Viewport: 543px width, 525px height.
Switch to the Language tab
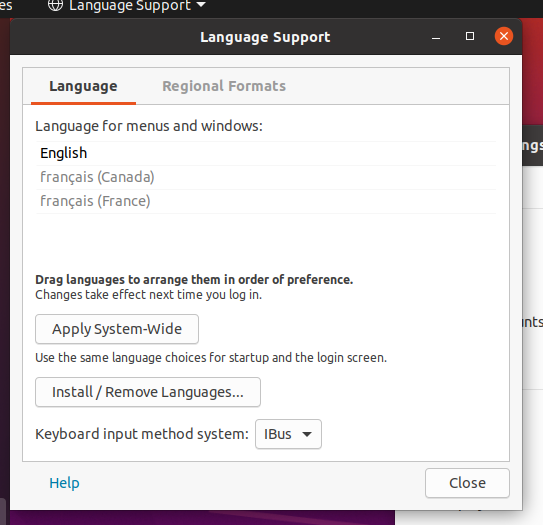click(83, 86)
